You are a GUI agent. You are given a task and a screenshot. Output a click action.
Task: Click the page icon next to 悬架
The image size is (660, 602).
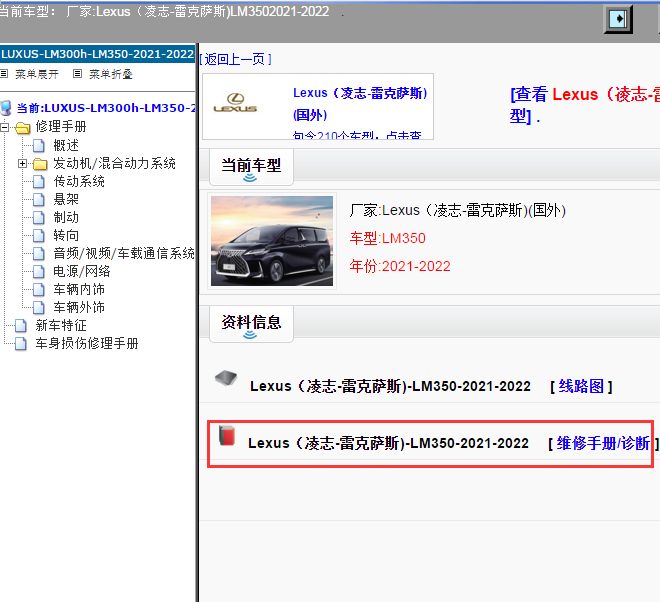point(39,200)
